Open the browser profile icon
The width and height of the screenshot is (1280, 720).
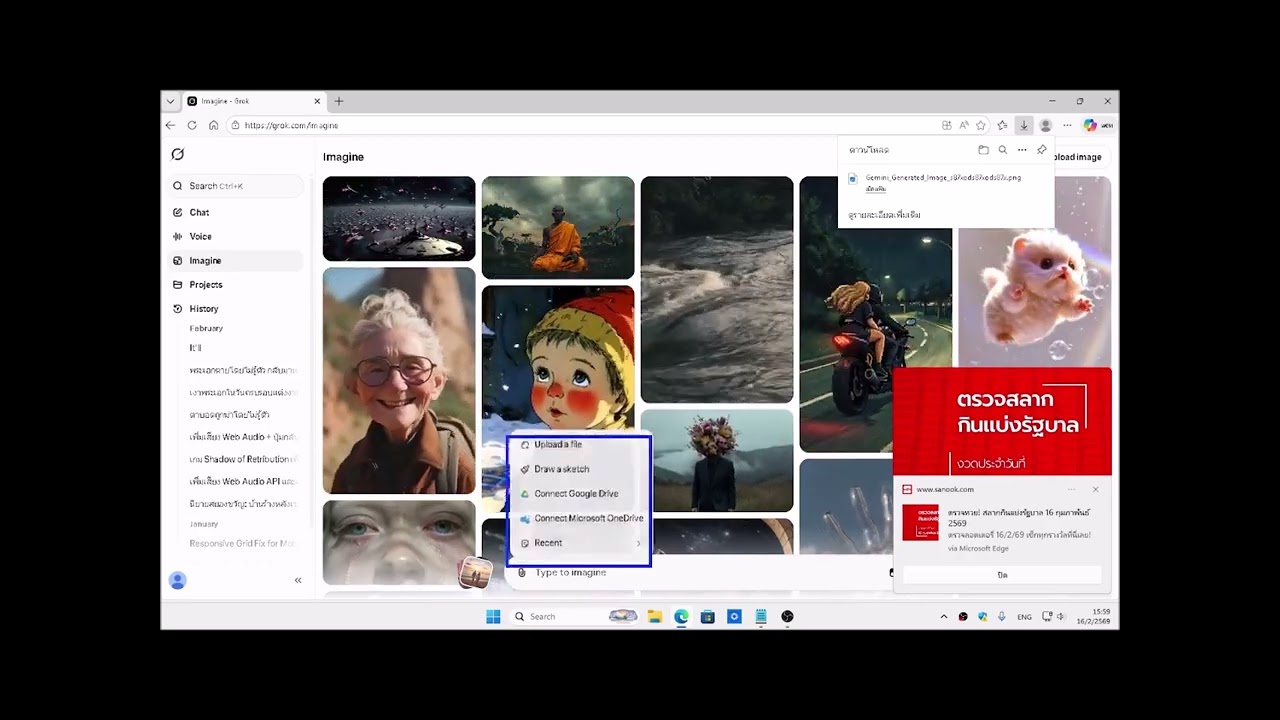click(1046, 125)
